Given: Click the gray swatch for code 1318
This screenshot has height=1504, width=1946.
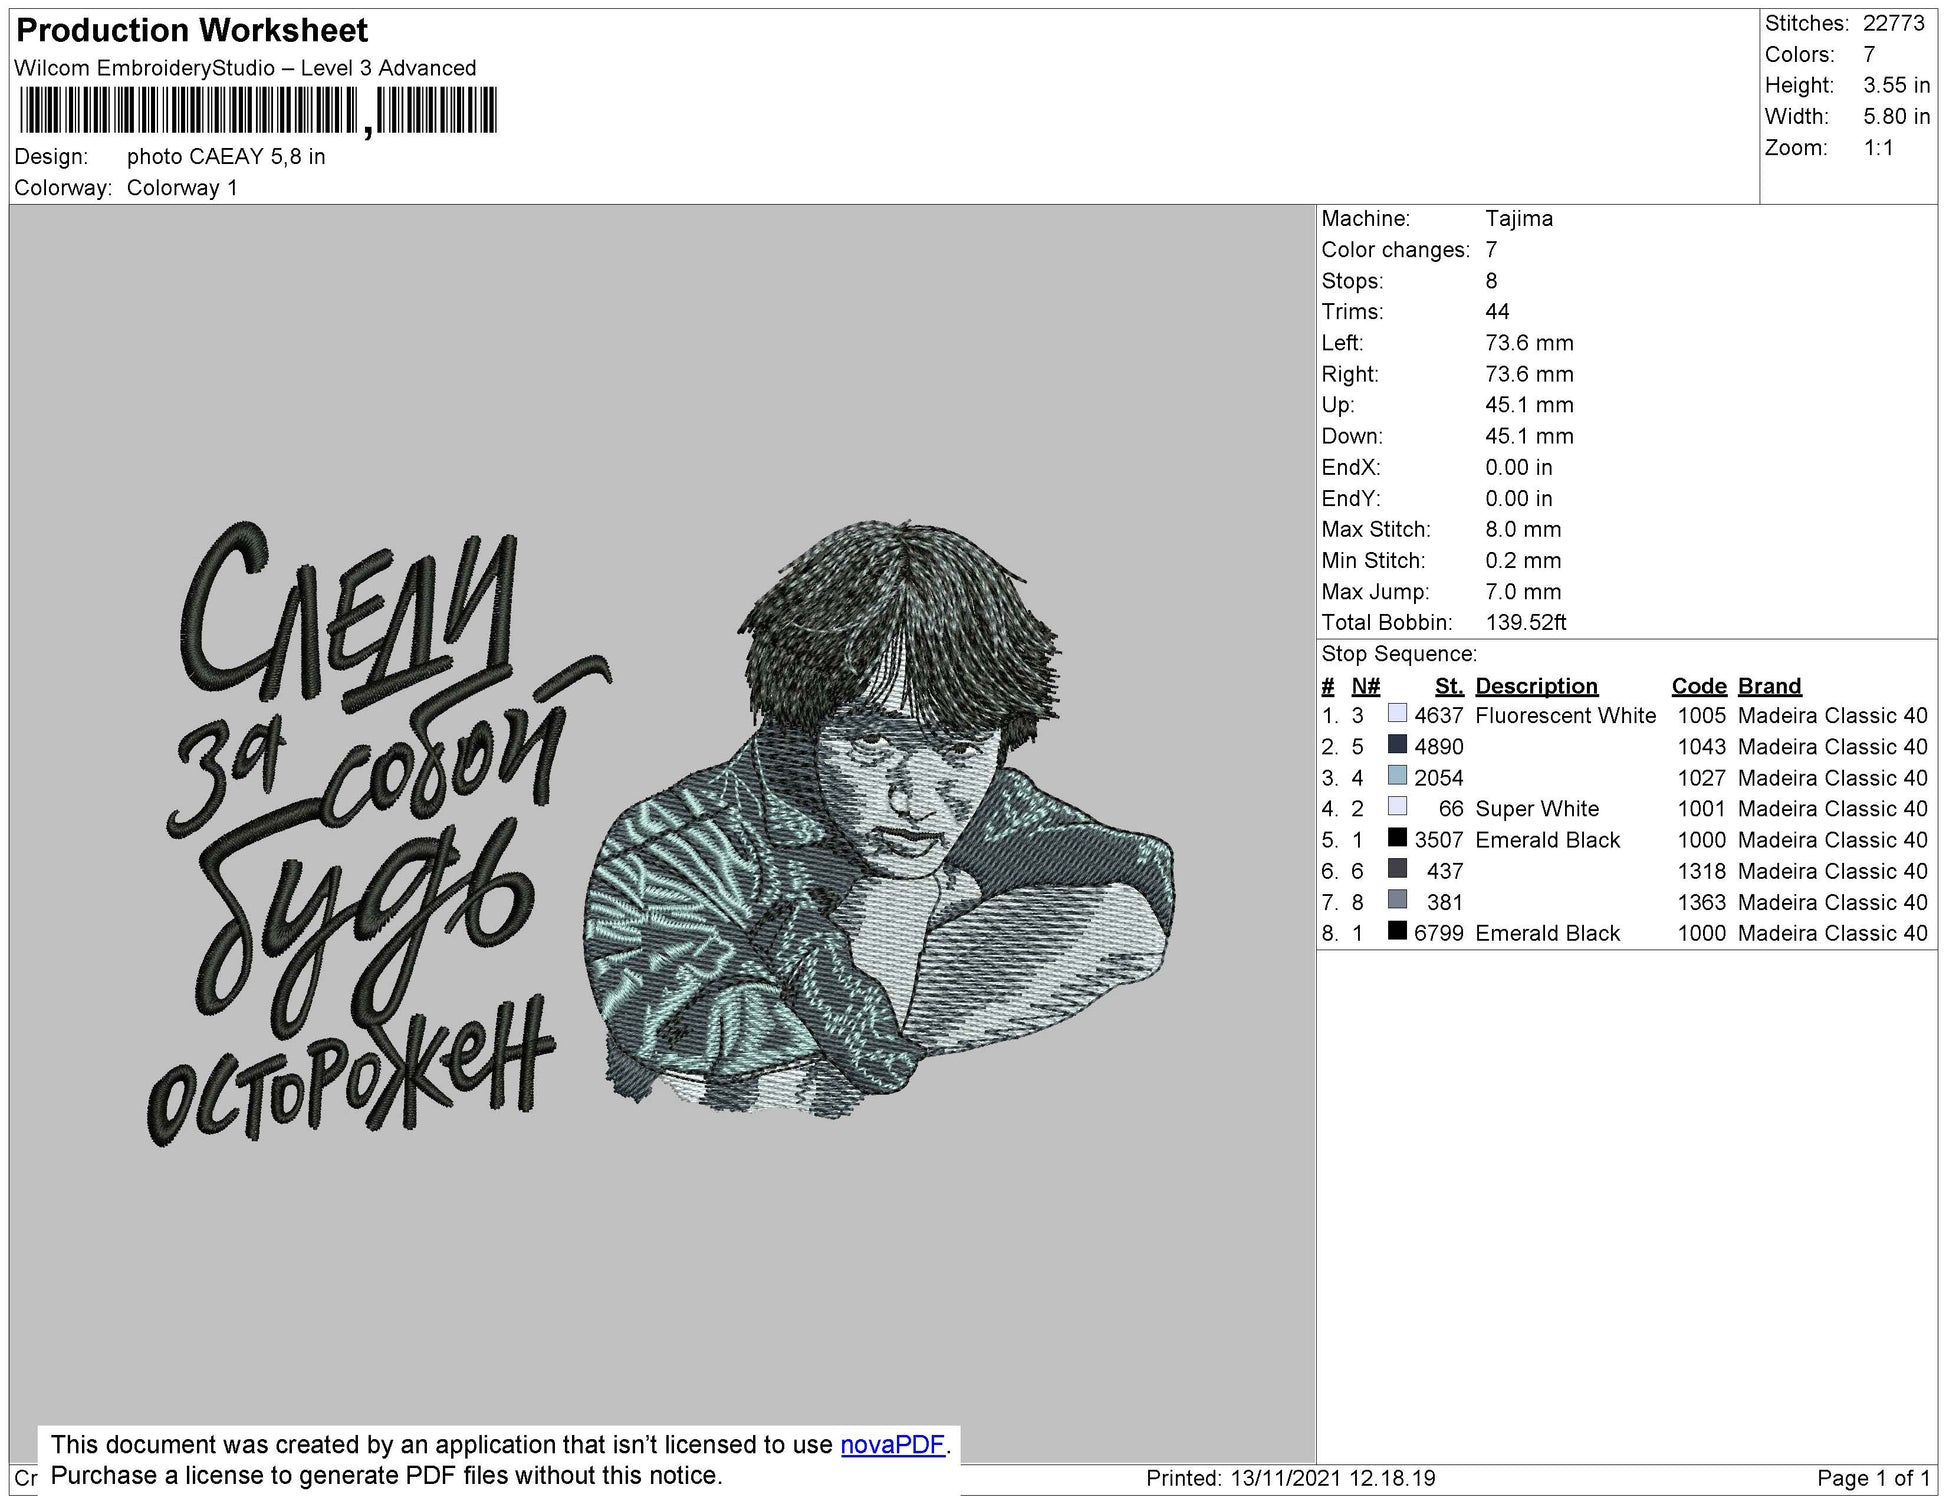Looking at the screenshot, I should tap(1397, 869).
